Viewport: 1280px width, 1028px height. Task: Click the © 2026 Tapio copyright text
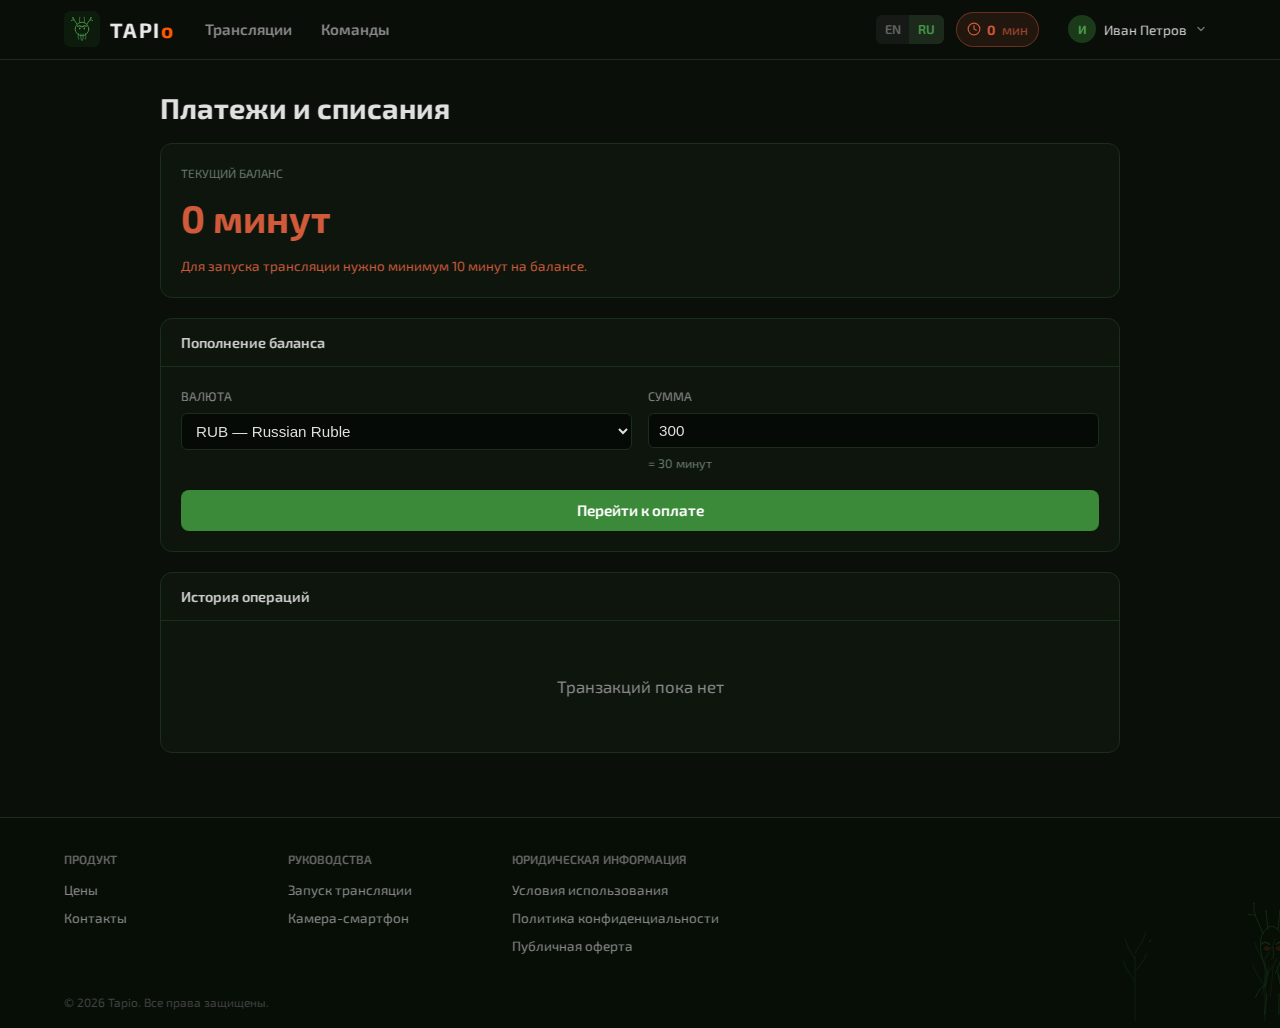[x=166, y=1003]
